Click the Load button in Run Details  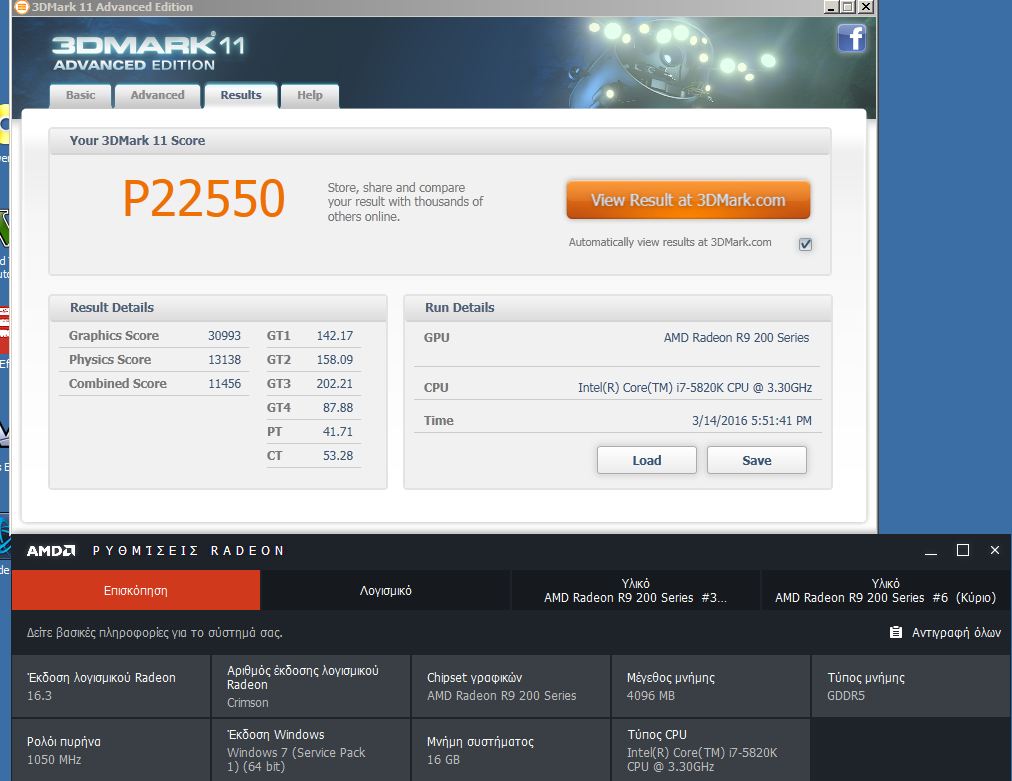(x=647, y=460)
